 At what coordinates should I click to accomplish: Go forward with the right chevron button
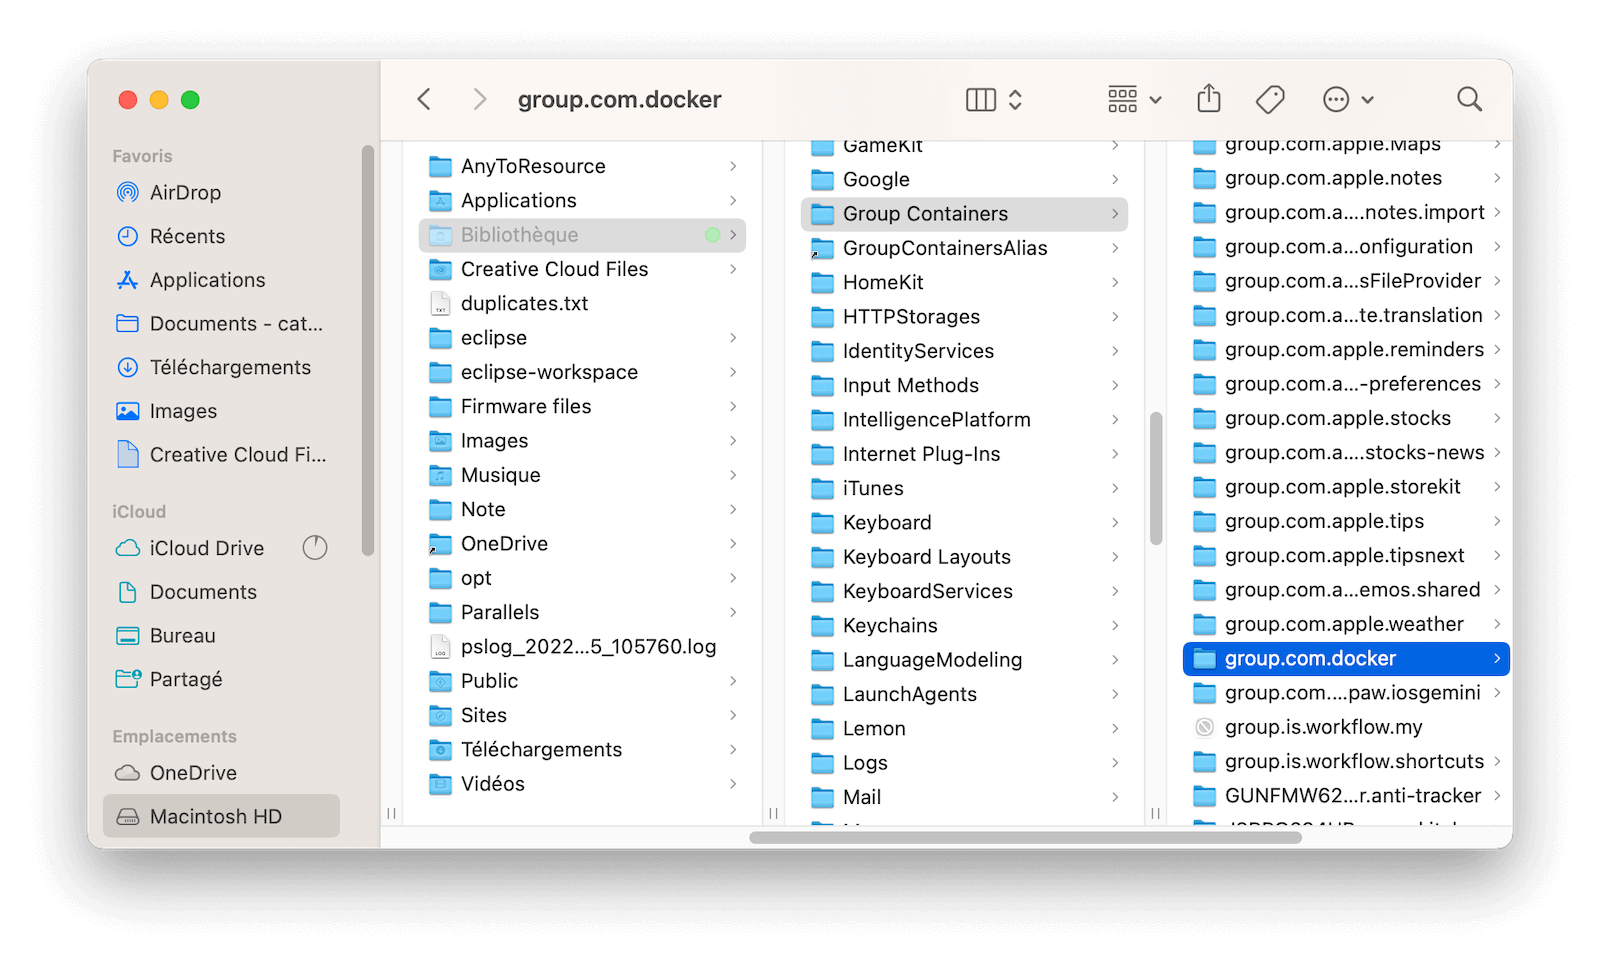480,99
